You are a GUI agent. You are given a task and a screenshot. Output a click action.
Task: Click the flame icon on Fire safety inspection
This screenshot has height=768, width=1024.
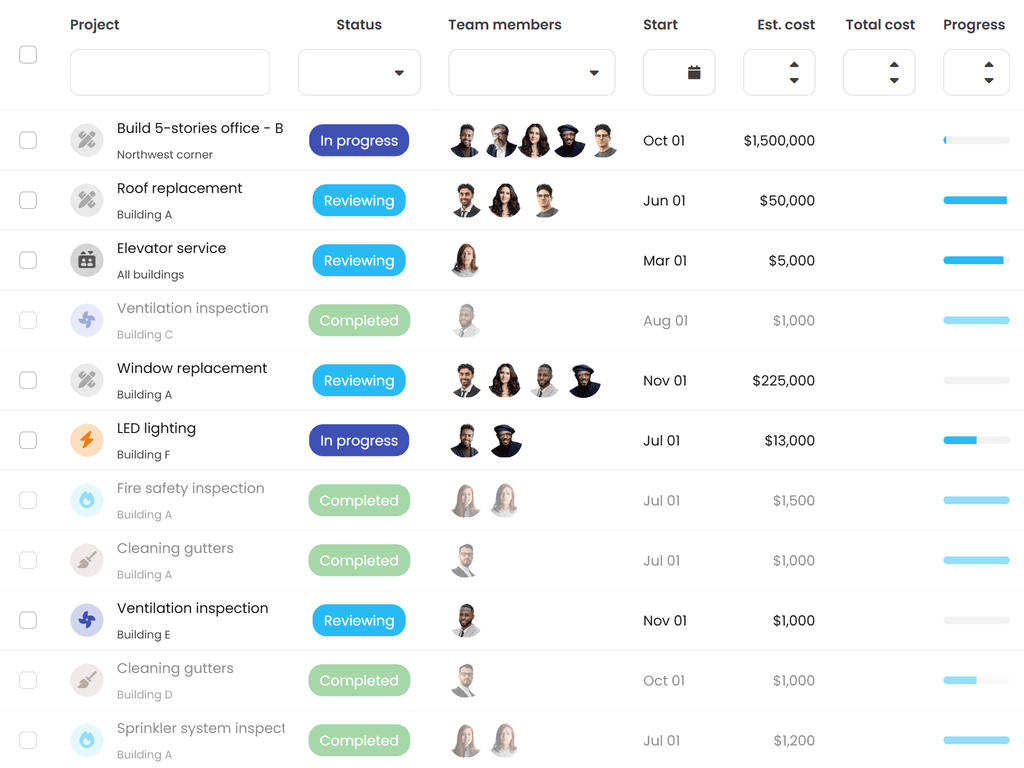click(86, 500)
